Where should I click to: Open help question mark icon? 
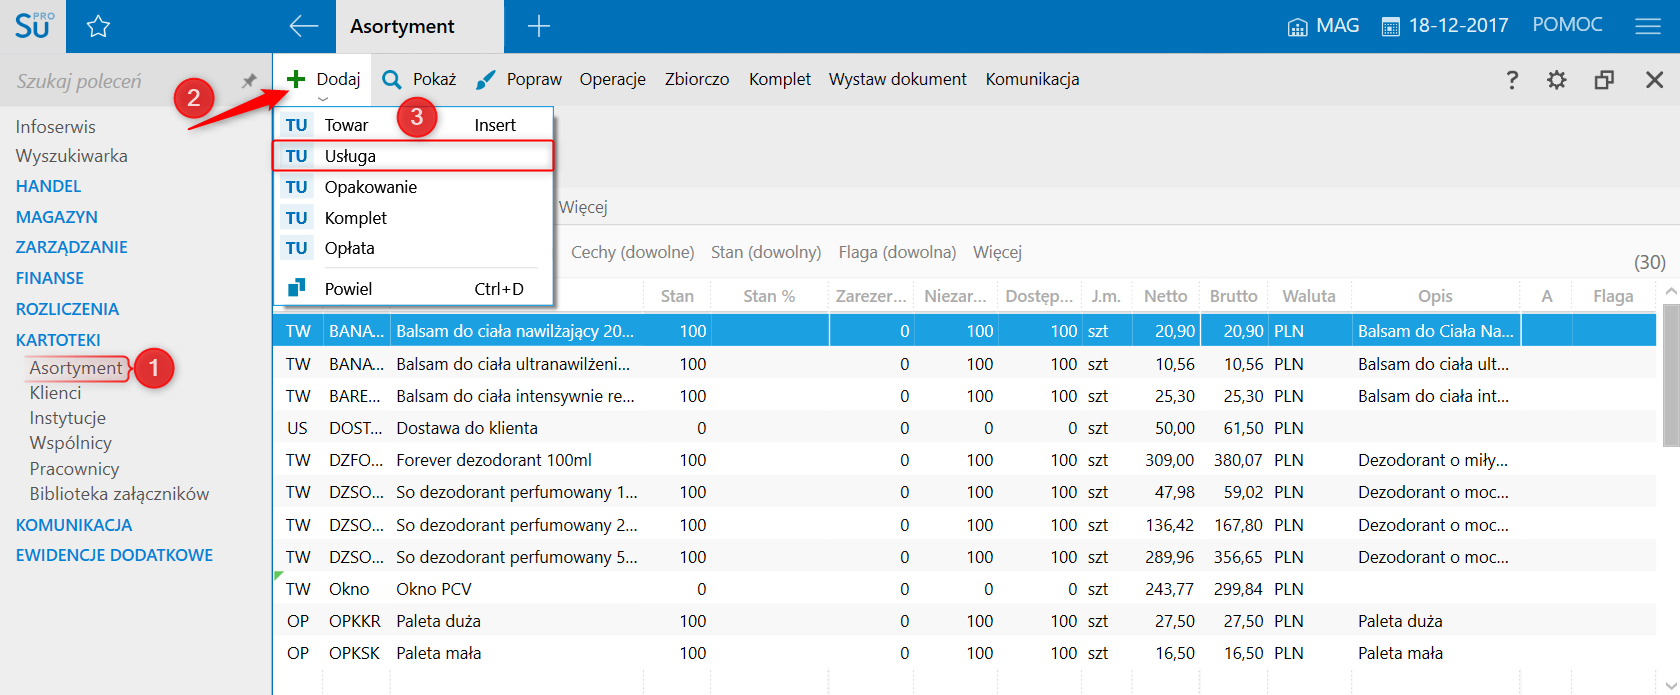tap(1512, 80)
